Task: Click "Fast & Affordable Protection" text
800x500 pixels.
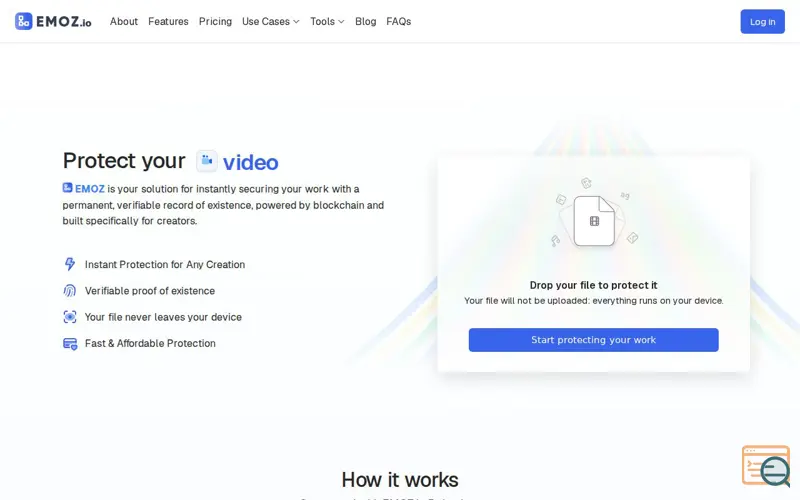Action: tap(150, 343)
